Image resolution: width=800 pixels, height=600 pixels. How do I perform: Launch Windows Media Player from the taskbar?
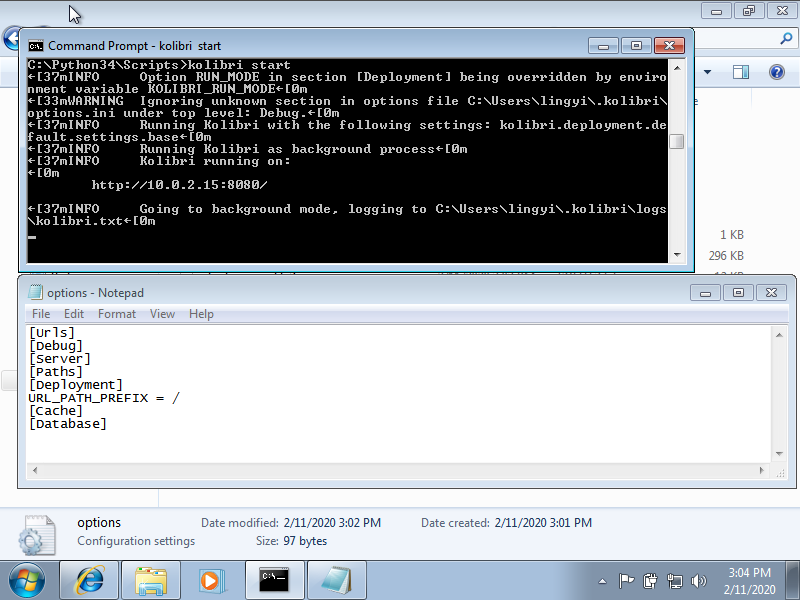(211, 579)
